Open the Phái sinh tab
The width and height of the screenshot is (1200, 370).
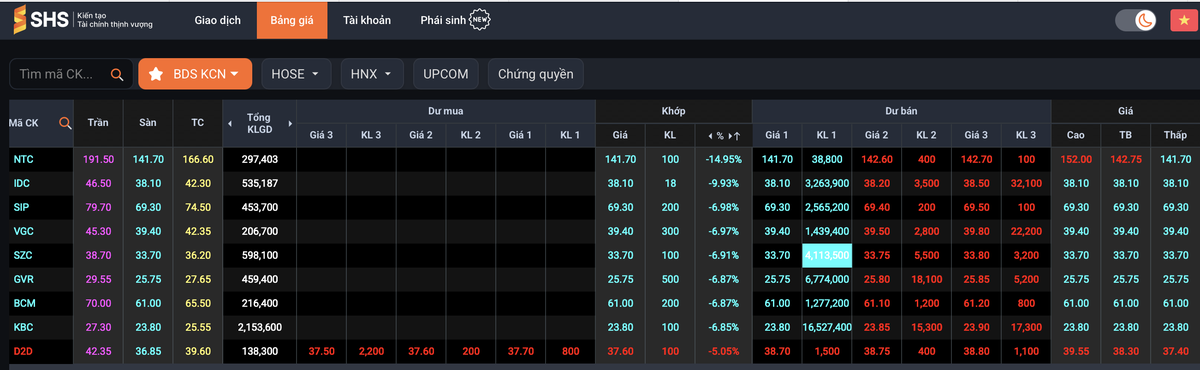tap(444, 20)
